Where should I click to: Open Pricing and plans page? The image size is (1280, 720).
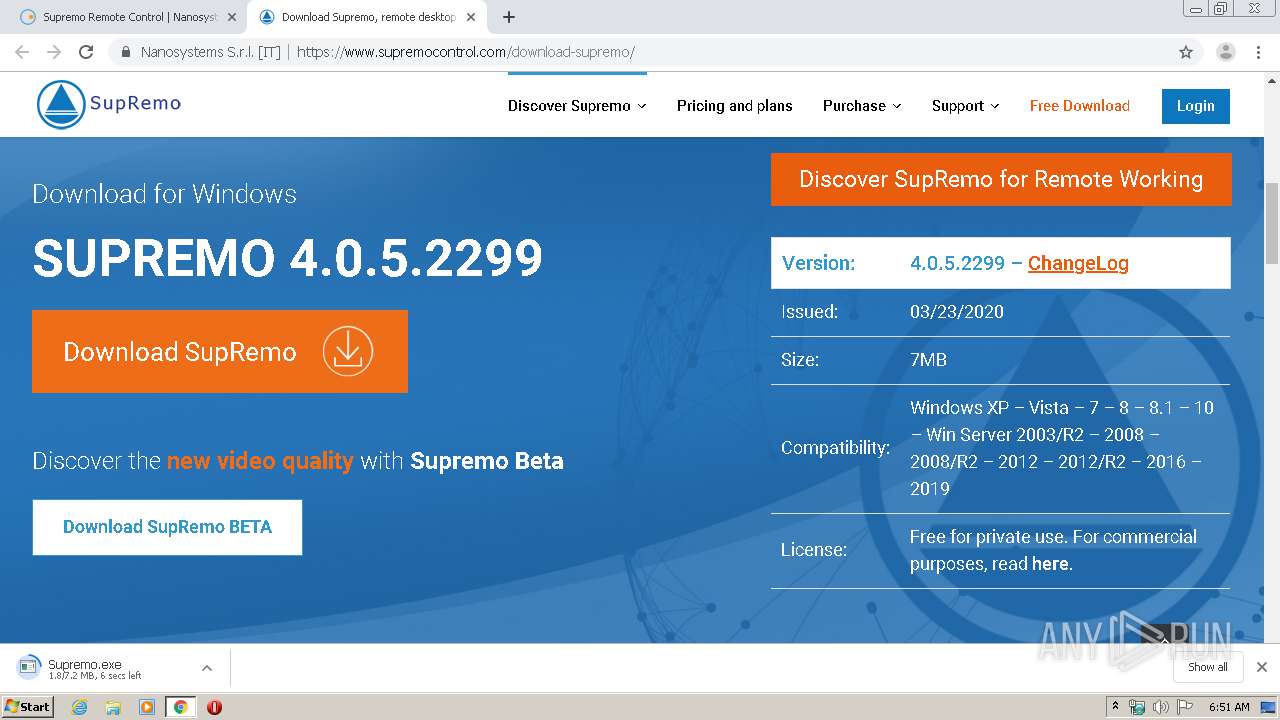coord(734,106)
